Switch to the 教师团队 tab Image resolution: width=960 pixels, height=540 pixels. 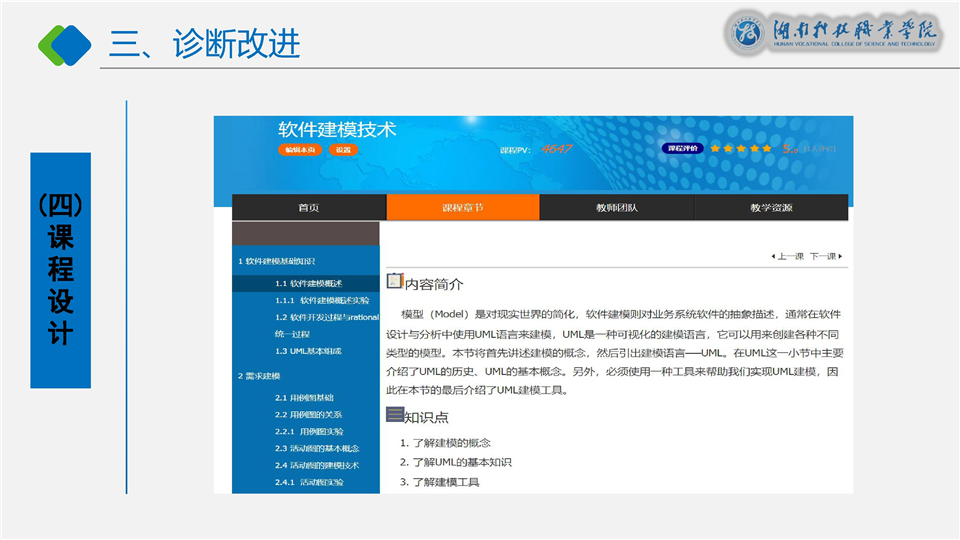(x=617, y=208)
